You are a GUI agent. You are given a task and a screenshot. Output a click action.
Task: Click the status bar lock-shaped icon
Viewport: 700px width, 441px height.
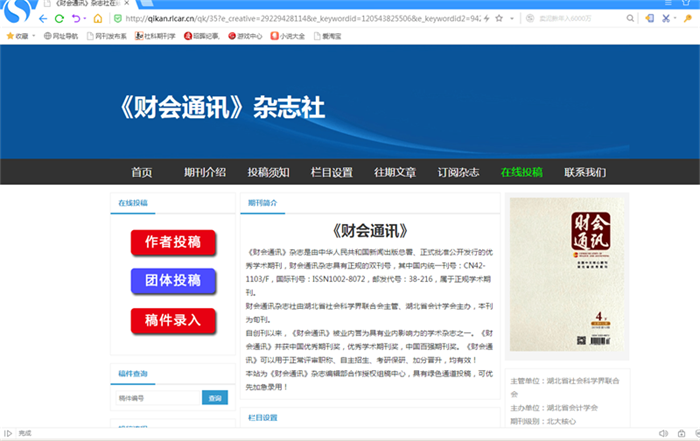click(x=681, y=433)
